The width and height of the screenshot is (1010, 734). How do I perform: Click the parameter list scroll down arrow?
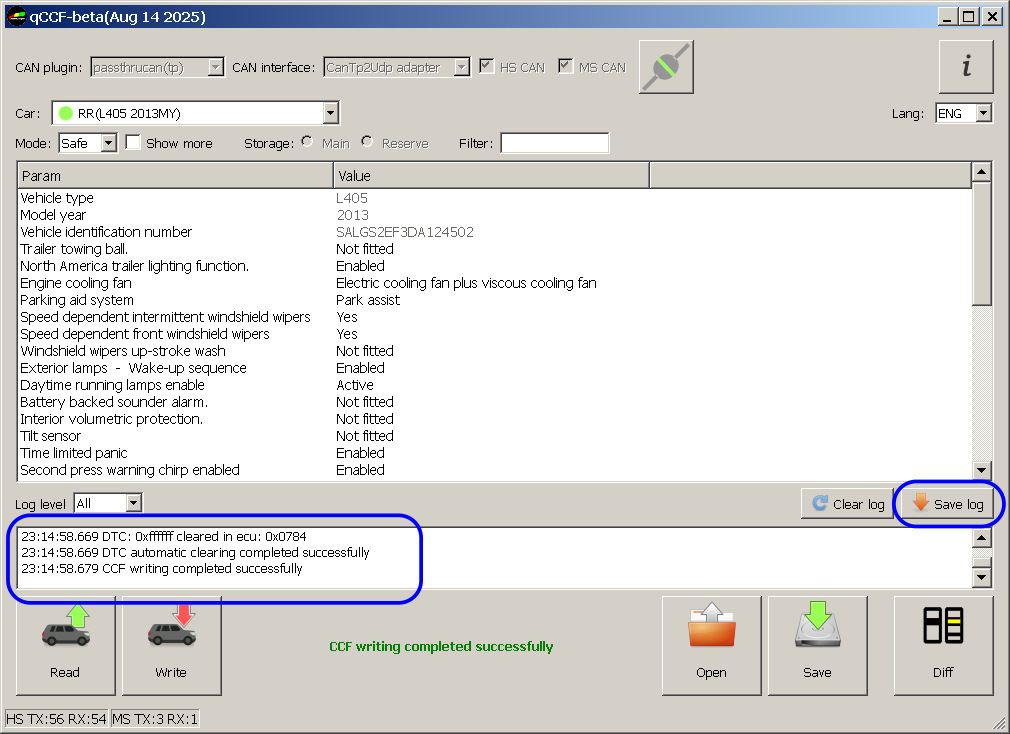981,471
